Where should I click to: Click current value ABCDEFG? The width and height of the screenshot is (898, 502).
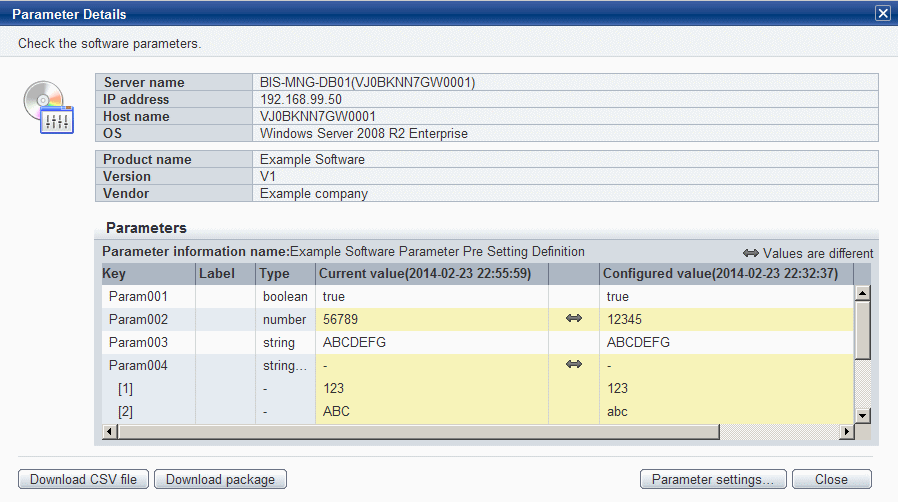pos(355,342)
